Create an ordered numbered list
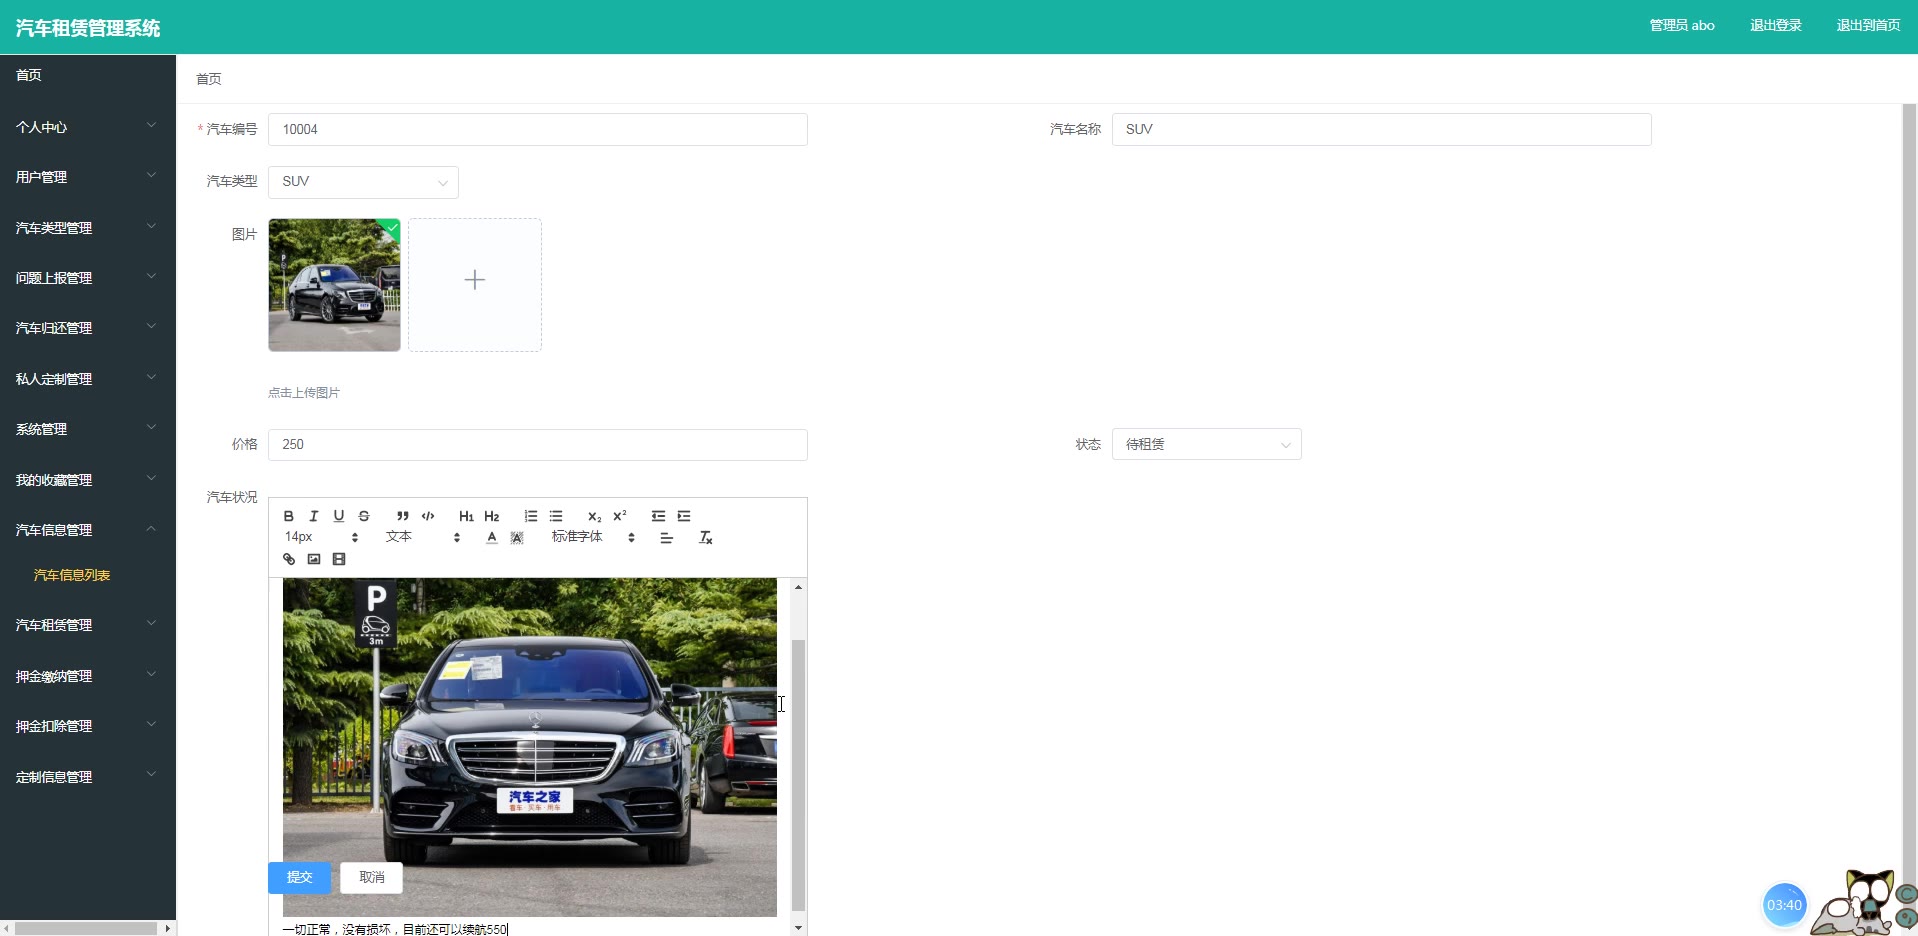The width and height of the screenshot is (1918, 936). point(531,516)
